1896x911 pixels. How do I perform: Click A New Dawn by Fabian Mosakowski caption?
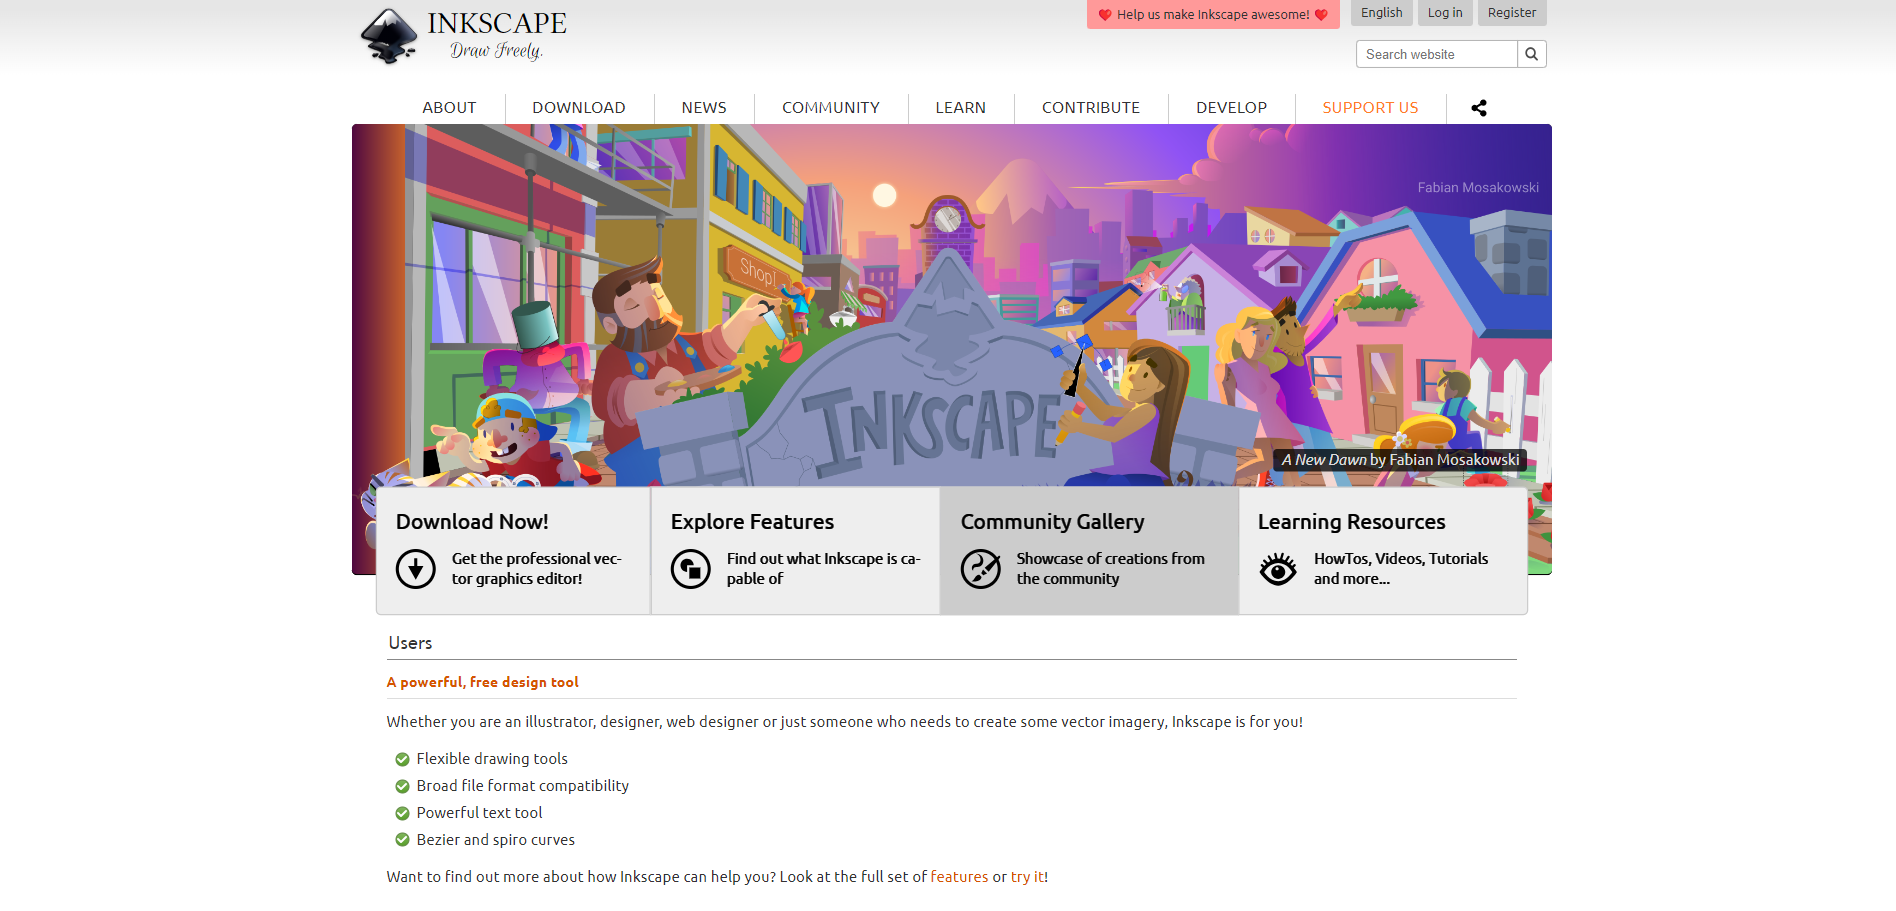coord(1400,460)
